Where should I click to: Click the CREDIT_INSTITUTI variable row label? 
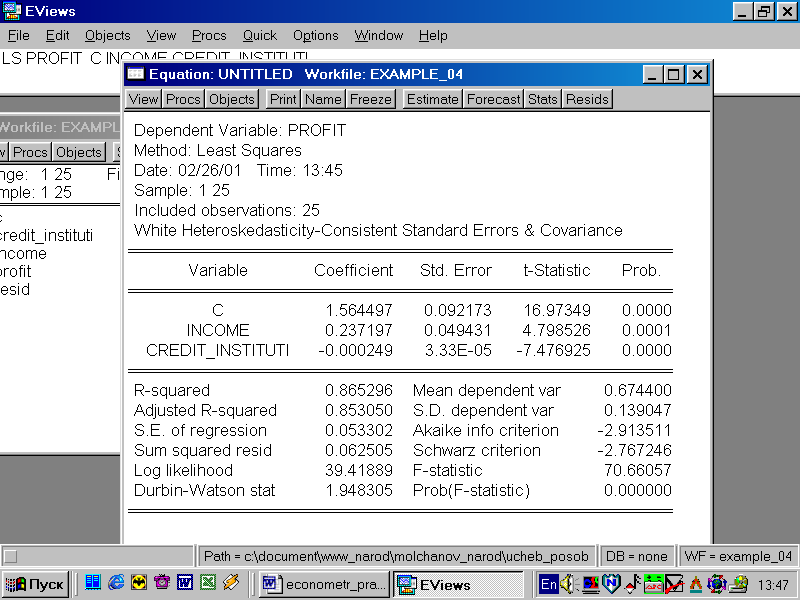click(x=217, y=351)
